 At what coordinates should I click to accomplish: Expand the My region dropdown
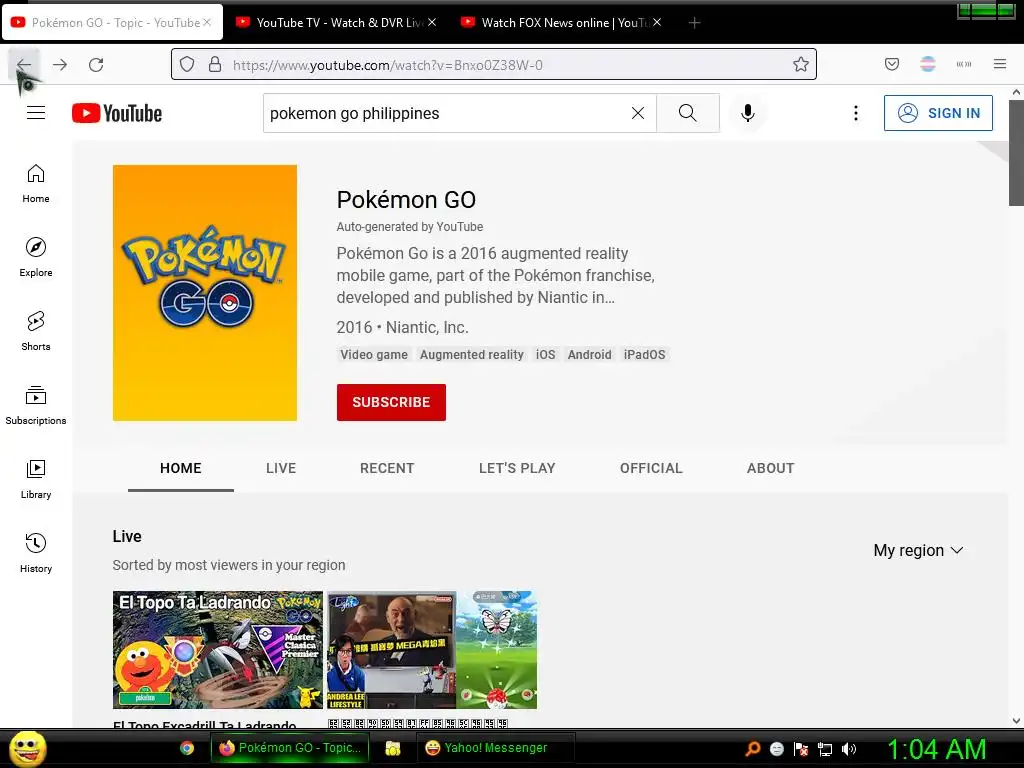[x=918, y=551]
